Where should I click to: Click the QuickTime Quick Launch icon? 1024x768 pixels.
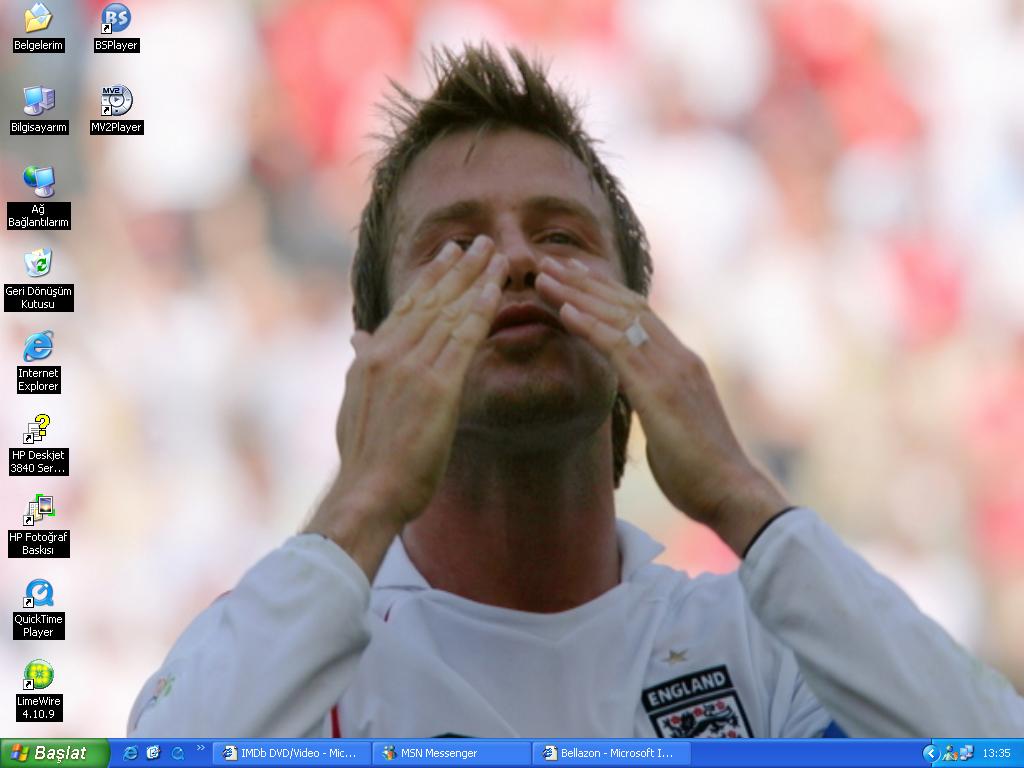click(x=178, y=753)
